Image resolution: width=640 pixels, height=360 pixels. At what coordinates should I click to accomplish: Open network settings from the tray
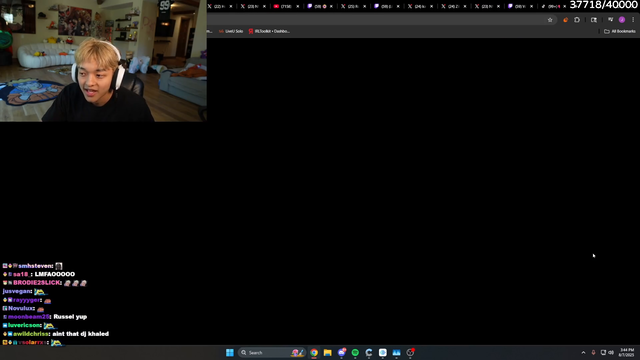603,353
